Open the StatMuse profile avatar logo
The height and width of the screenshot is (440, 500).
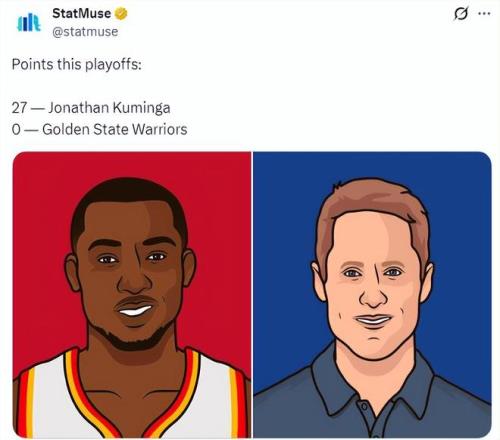[29, 23]
